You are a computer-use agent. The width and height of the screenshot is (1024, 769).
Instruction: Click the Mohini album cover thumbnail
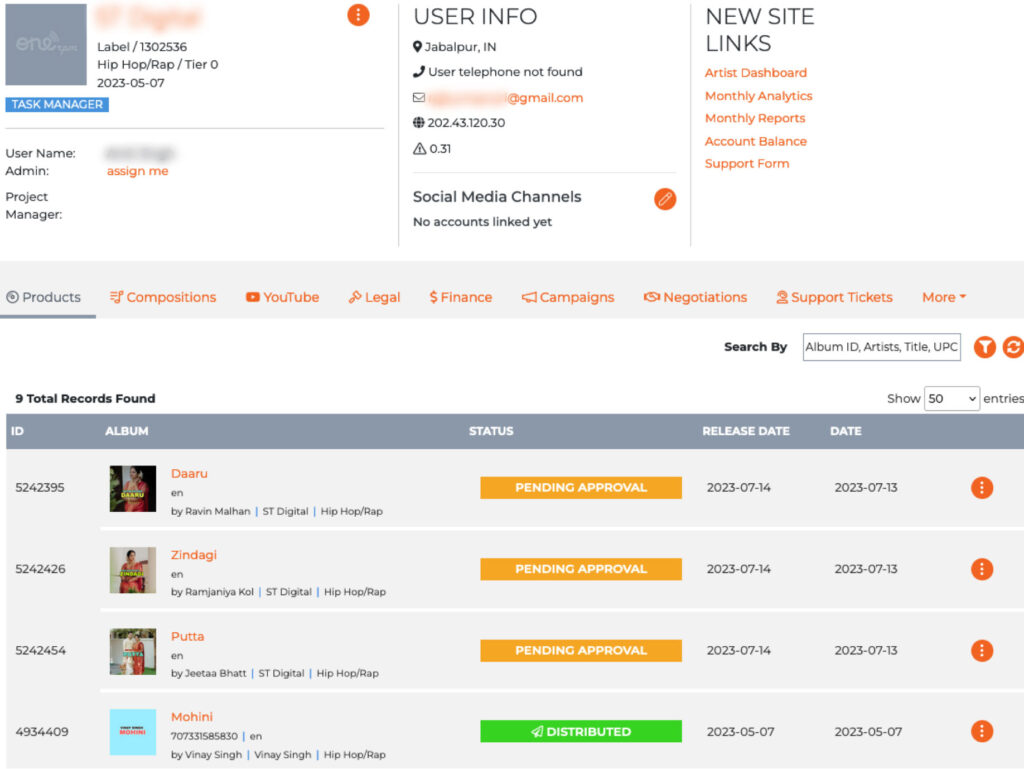(132, 731)
